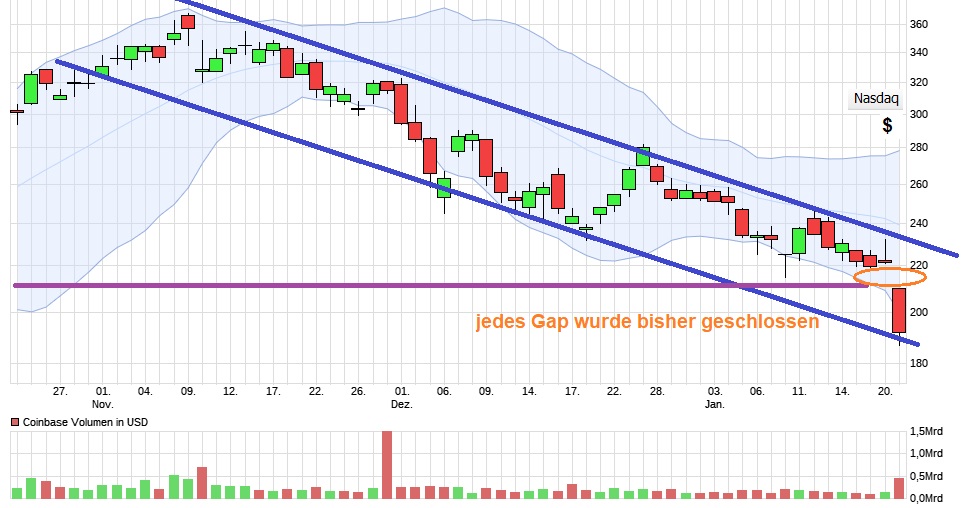Screen dimensions: 961x508
Task: Click the 'Dez.' month label on time axis
Action: point(401,404)
